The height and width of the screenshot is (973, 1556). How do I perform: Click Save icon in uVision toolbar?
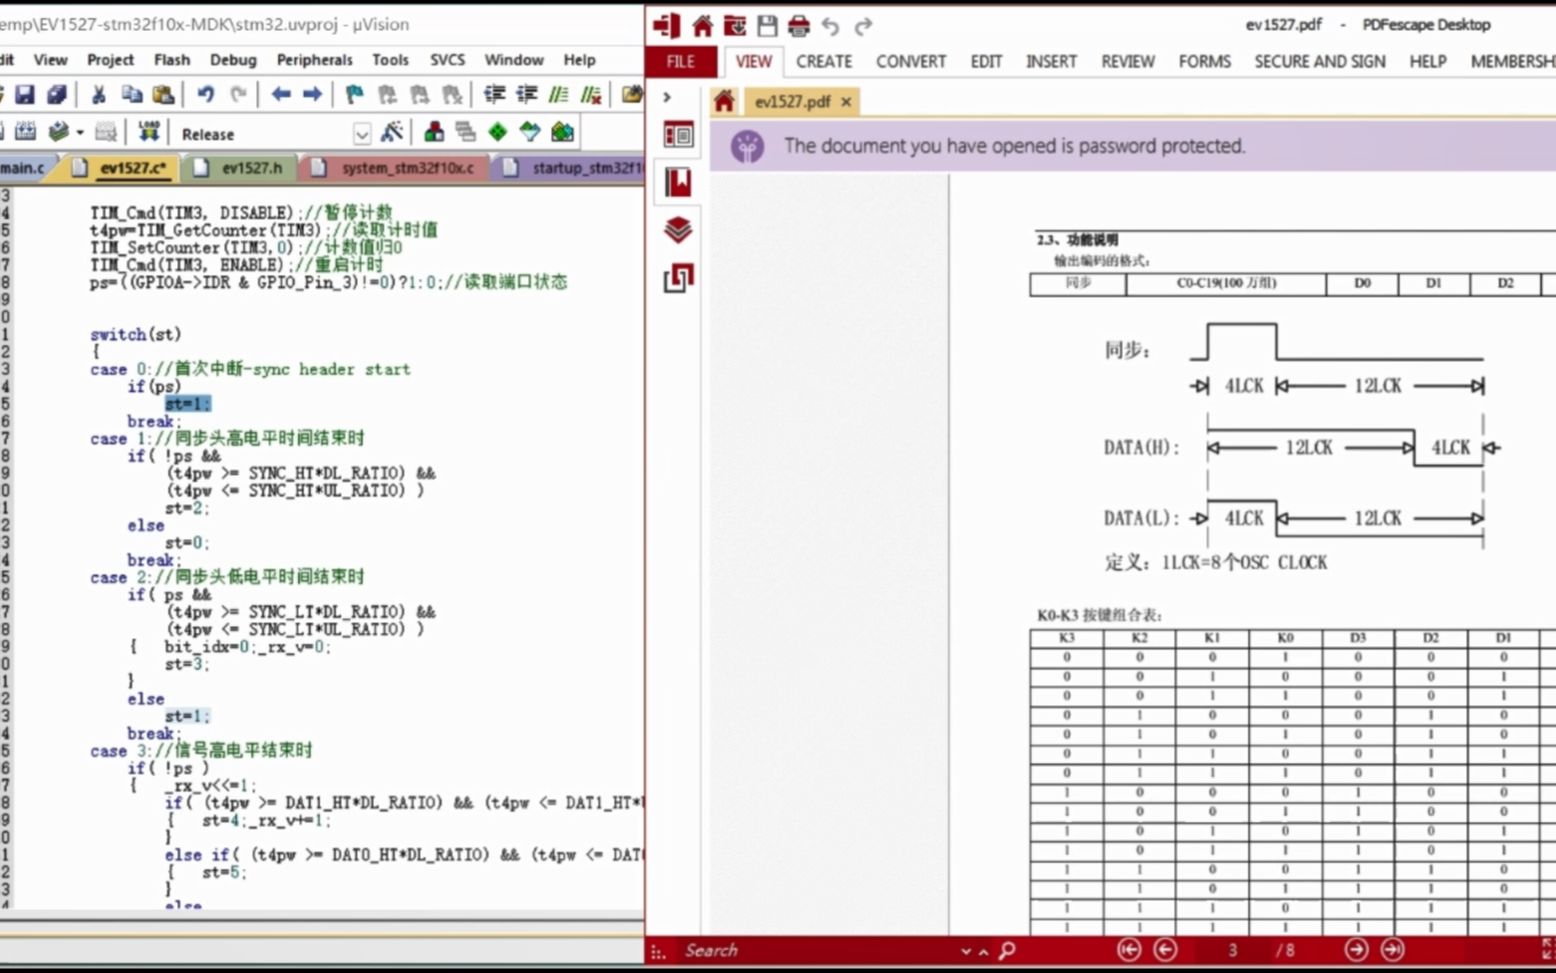click(25, 94)
